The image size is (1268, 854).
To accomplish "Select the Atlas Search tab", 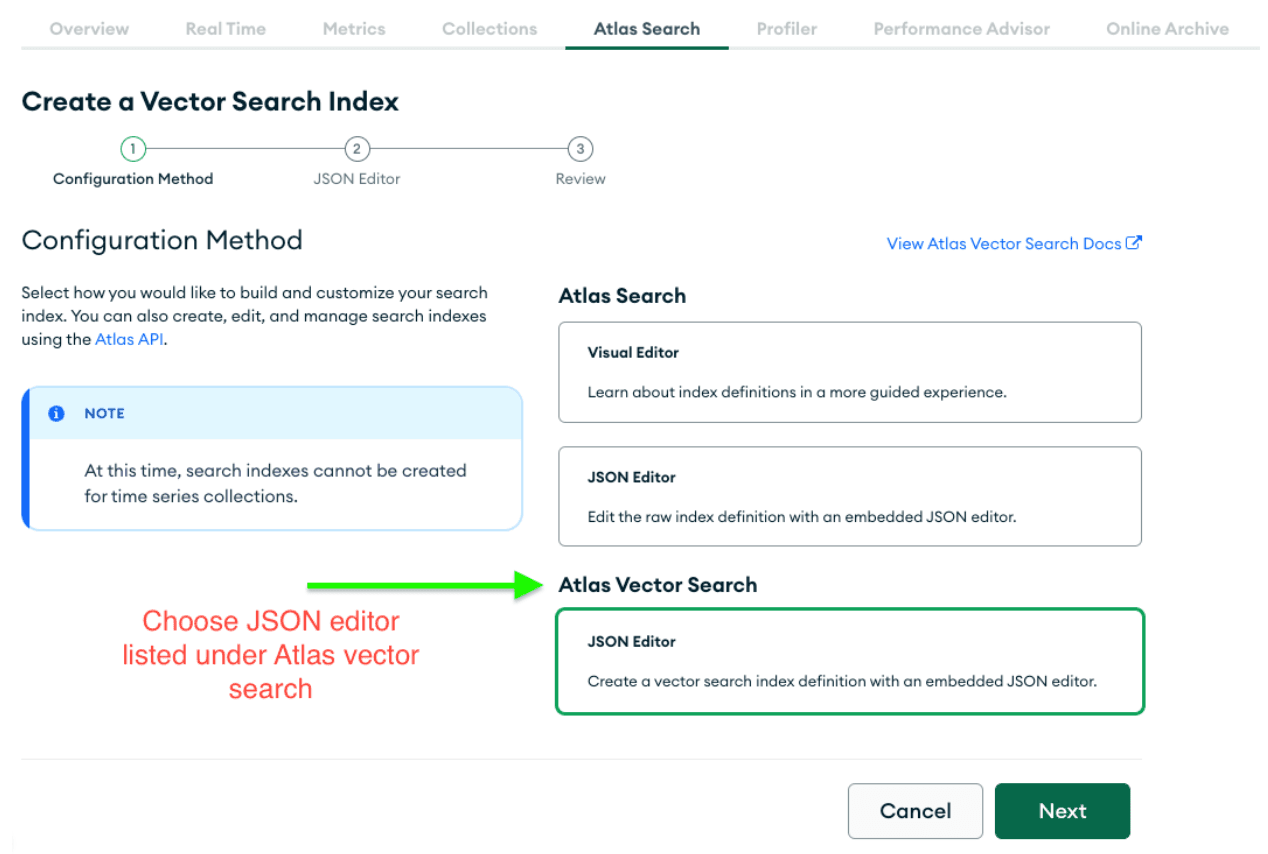I will (x=646, y=29).
